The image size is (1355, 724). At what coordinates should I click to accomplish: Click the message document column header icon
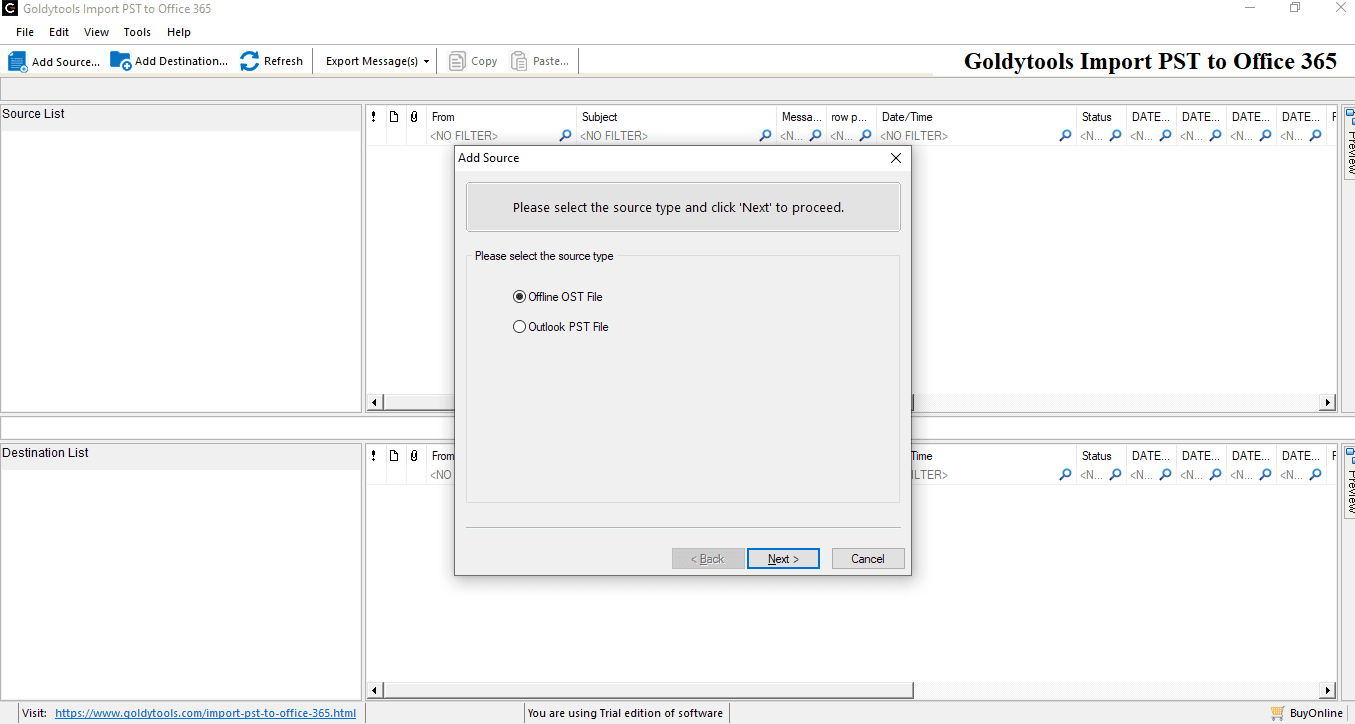pos(393,116)
